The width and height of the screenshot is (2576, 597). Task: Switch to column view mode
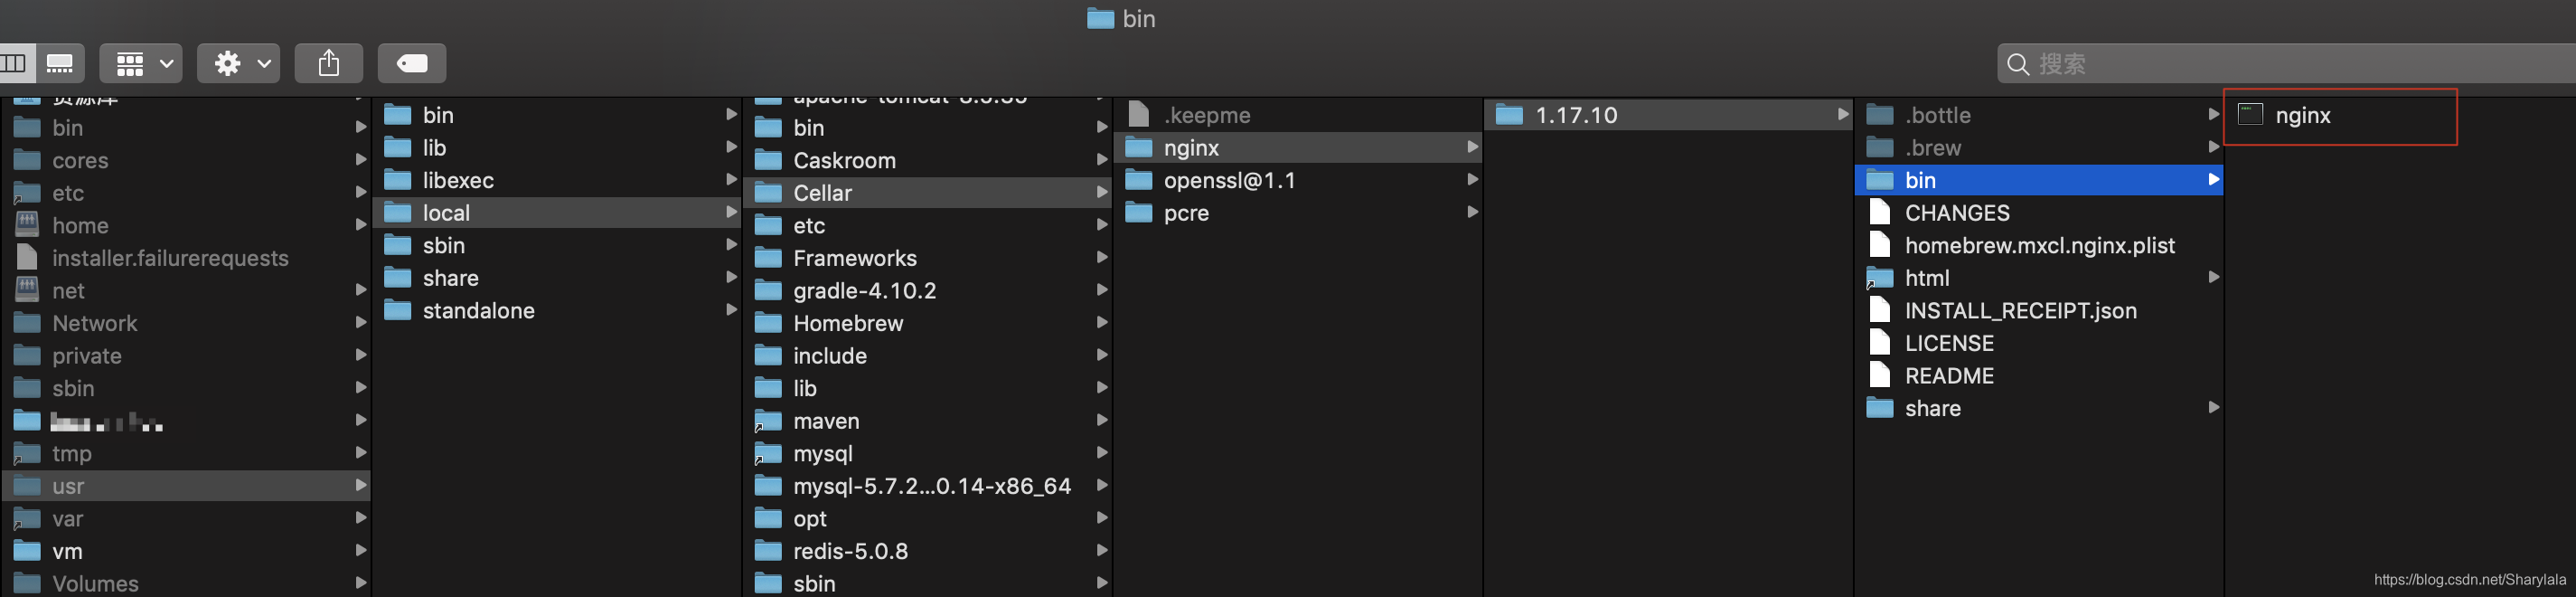(x=16, y=64)
